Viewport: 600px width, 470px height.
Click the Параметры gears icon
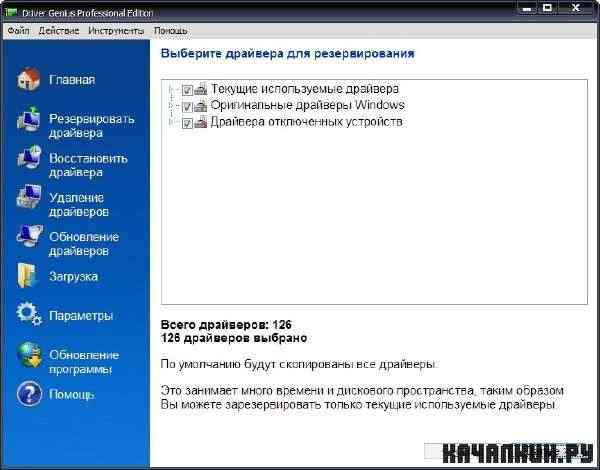click(x=29, y=314)
